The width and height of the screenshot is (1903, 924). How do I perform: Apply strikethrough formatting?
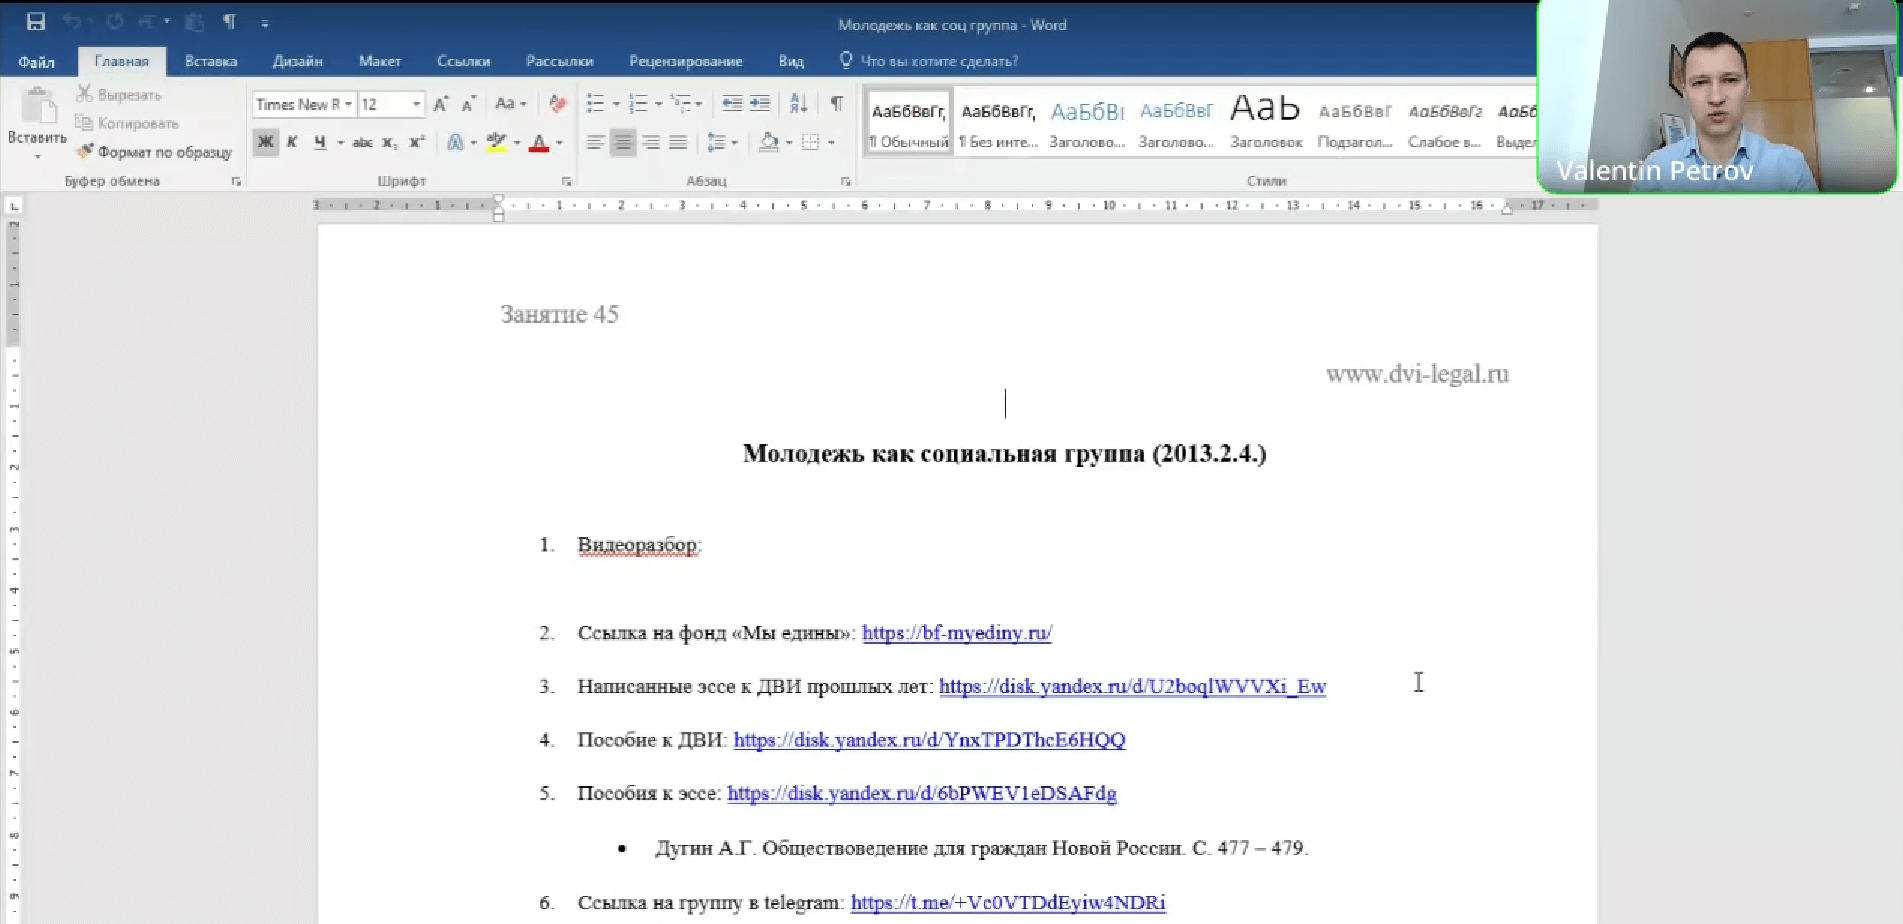(x=363, y=143)
